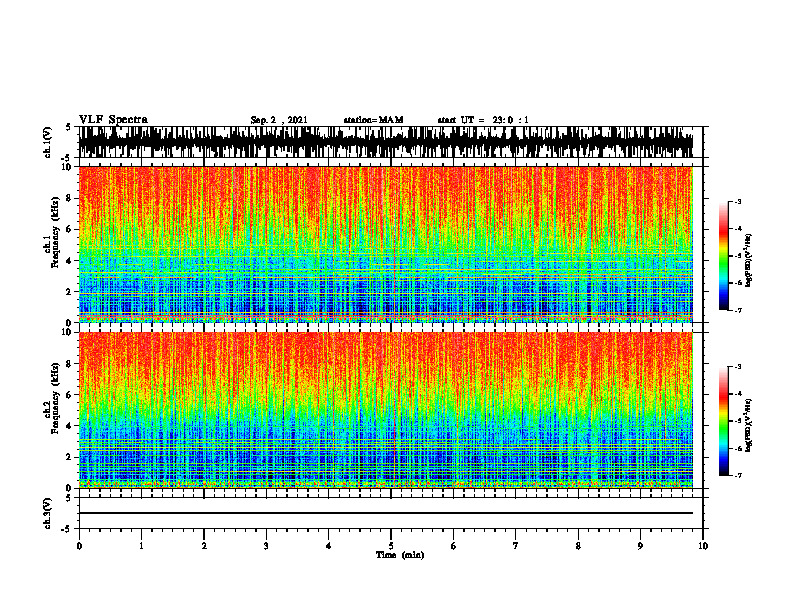Click inside the ch.2 spectrogram panel
The width and height of the screenshot is (792, 612).
pos(386,410)
